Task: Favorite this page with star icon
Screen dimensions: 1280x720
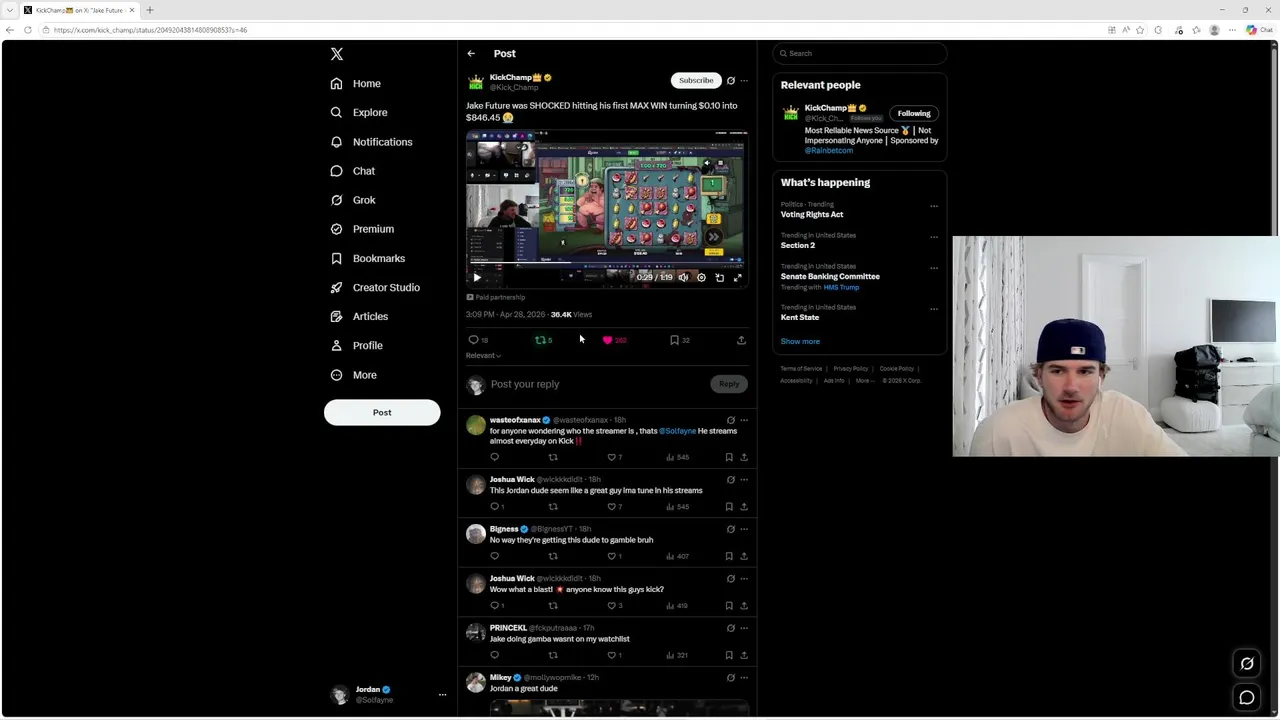Action: (x=1140, y=30)
